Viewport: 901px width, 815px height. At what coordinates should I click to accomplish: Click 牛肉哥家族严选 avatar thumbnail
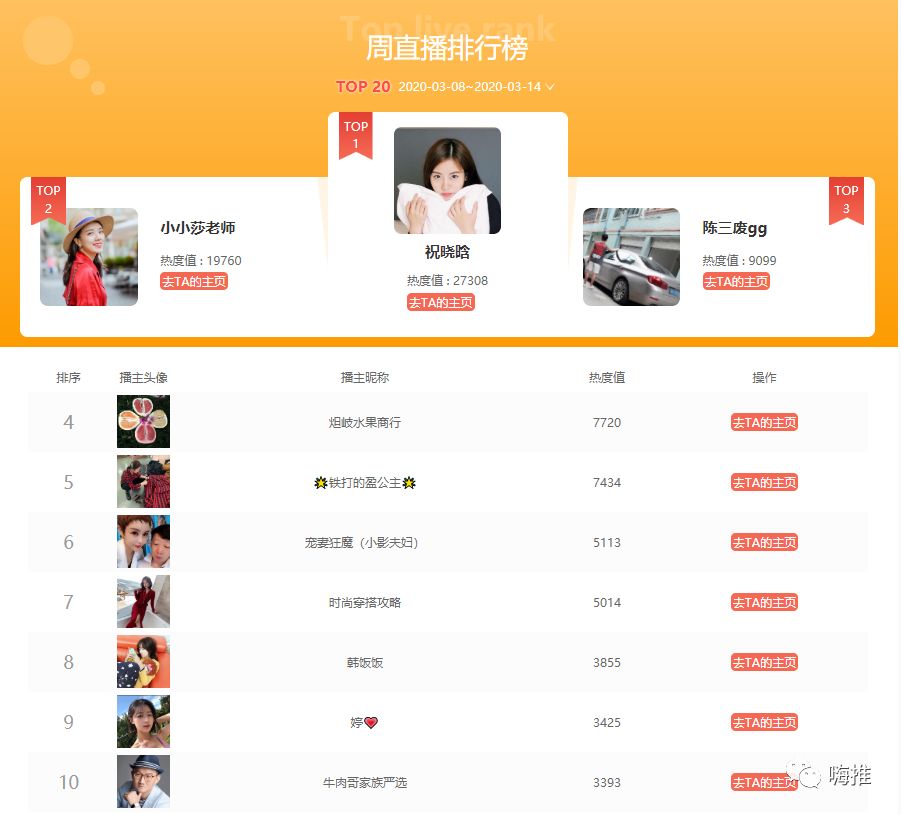(143, 782)
